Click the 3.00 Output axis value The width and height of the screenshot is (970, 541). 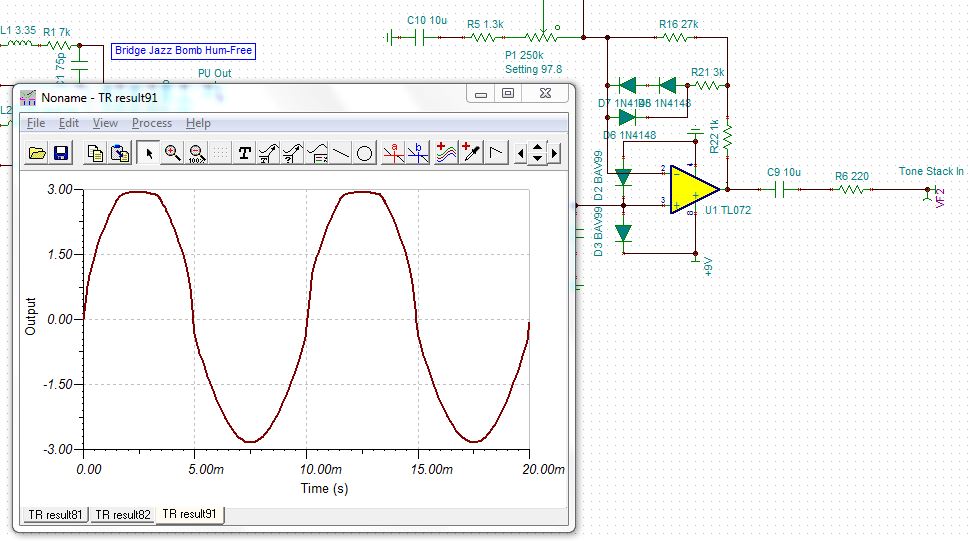(x=60, y=189)
